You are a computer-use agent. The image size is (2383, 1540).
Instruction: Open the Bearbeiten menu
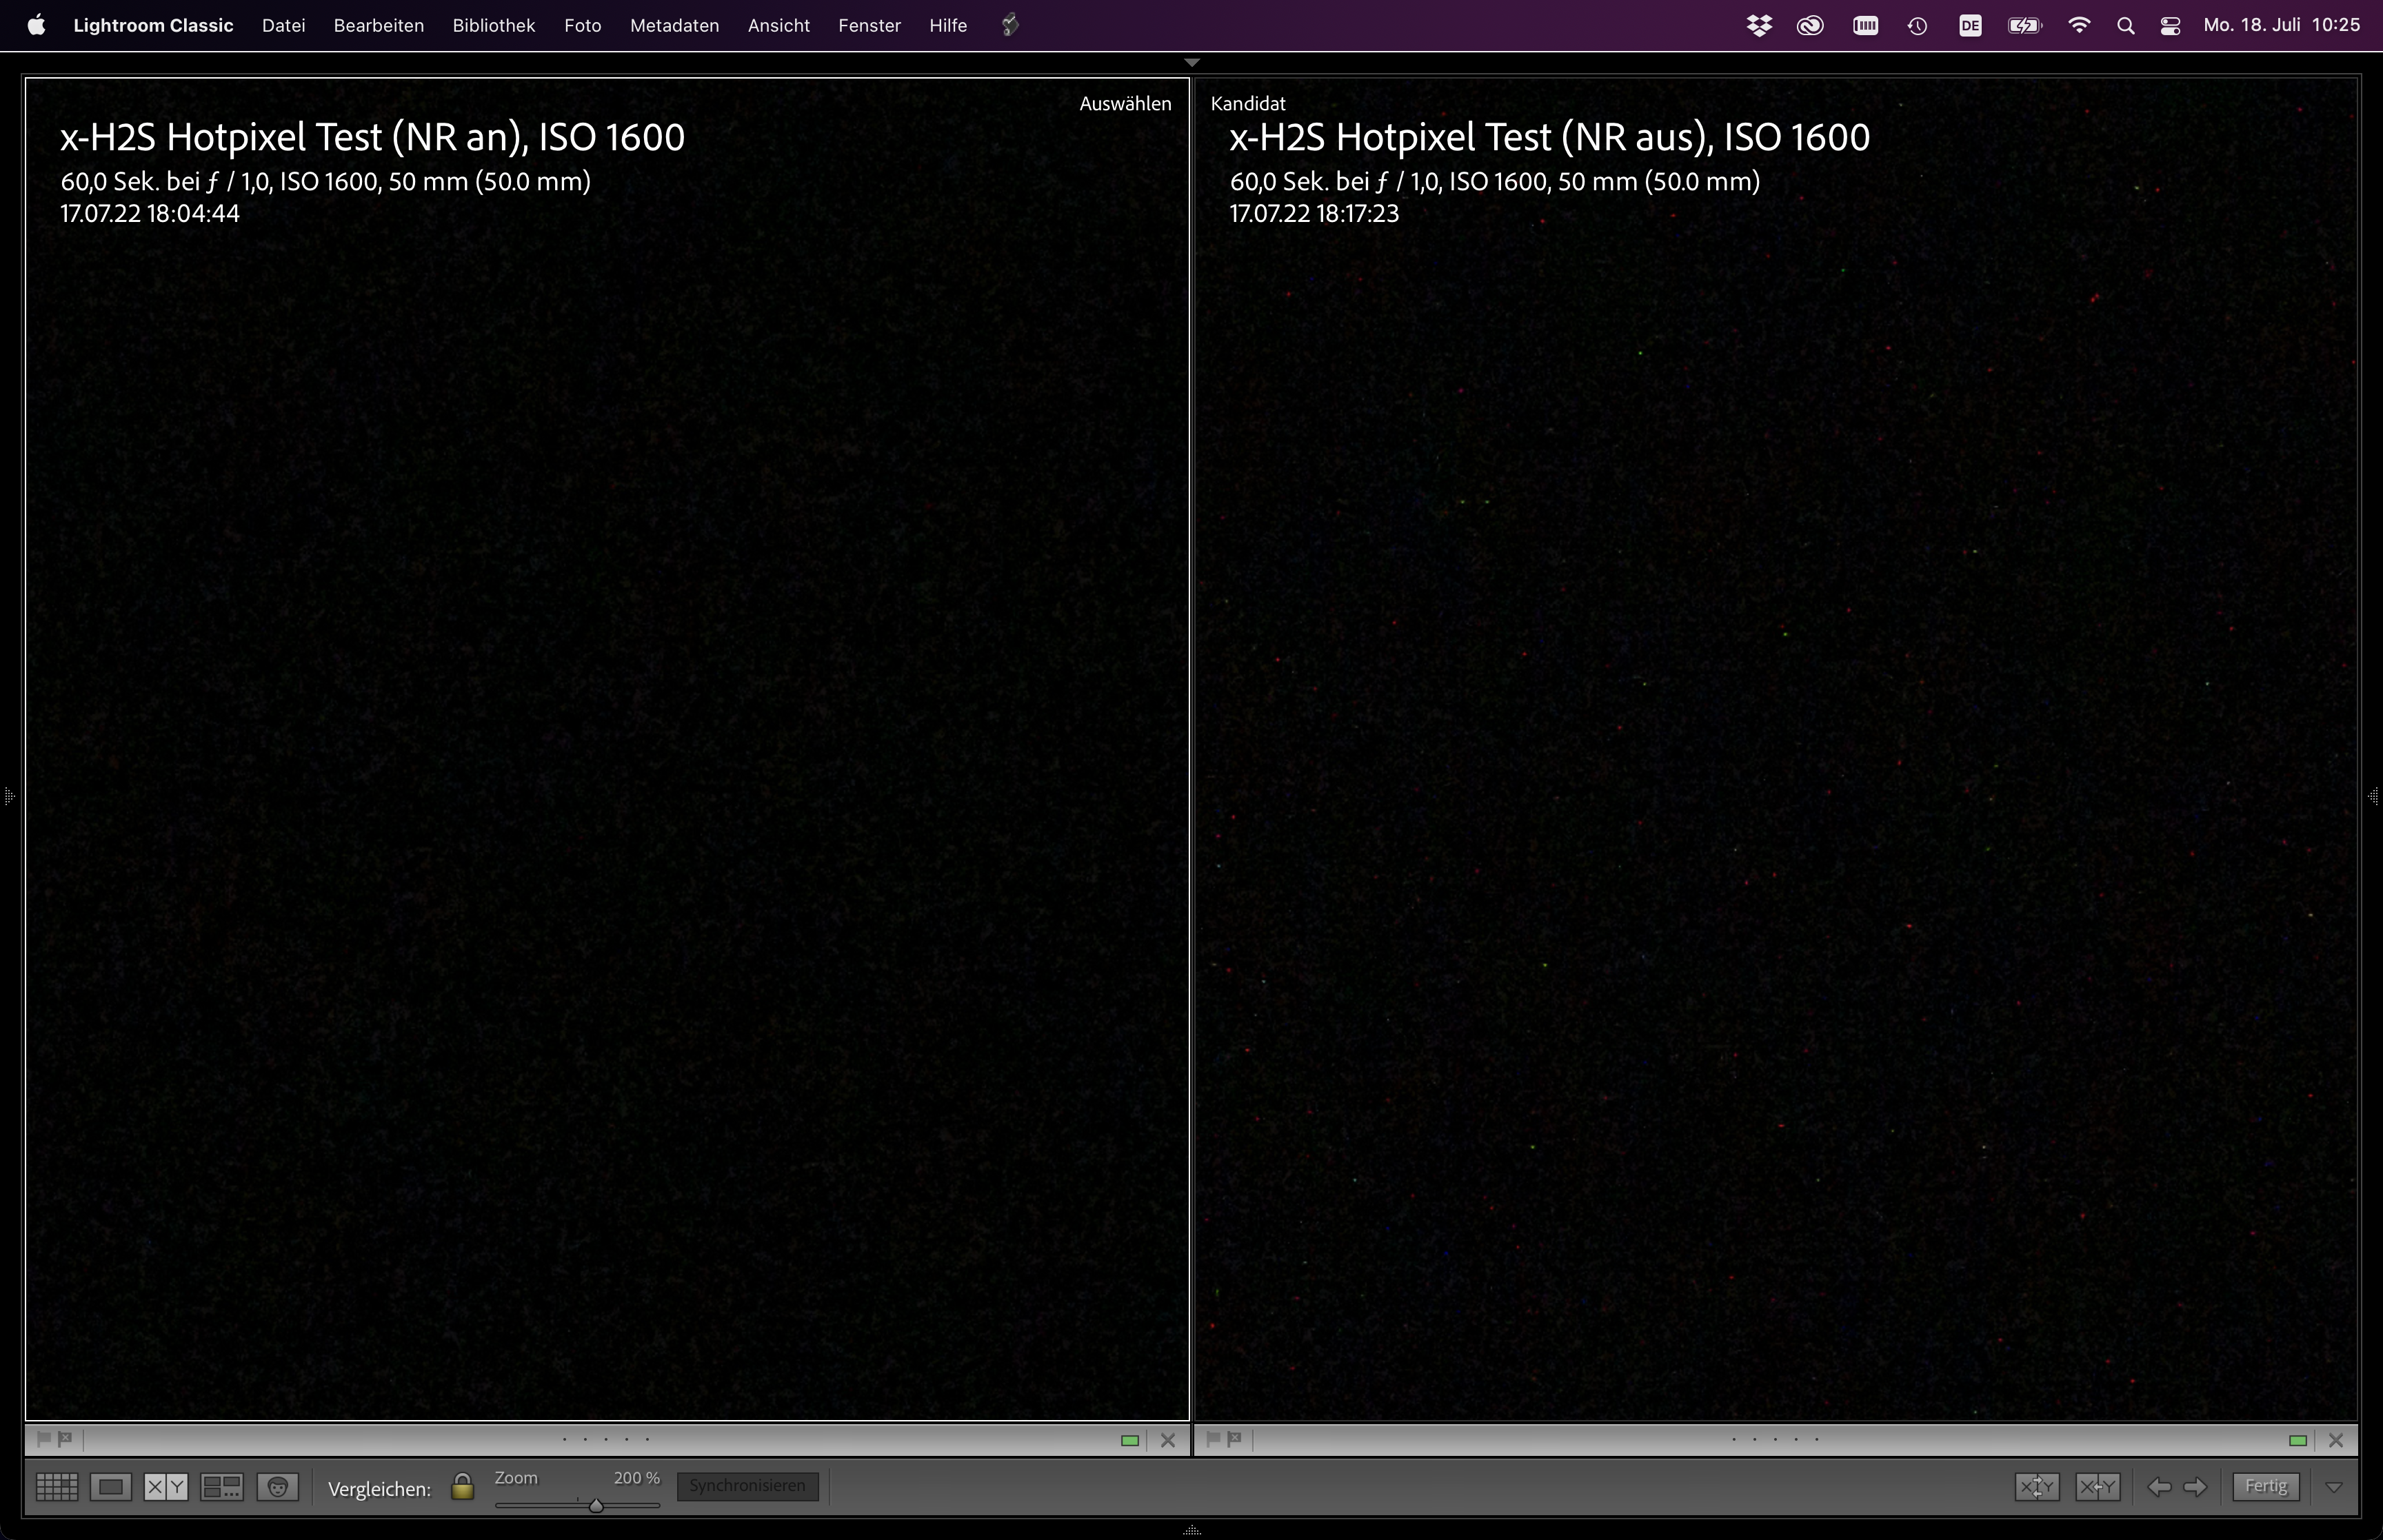coord(379,25)
